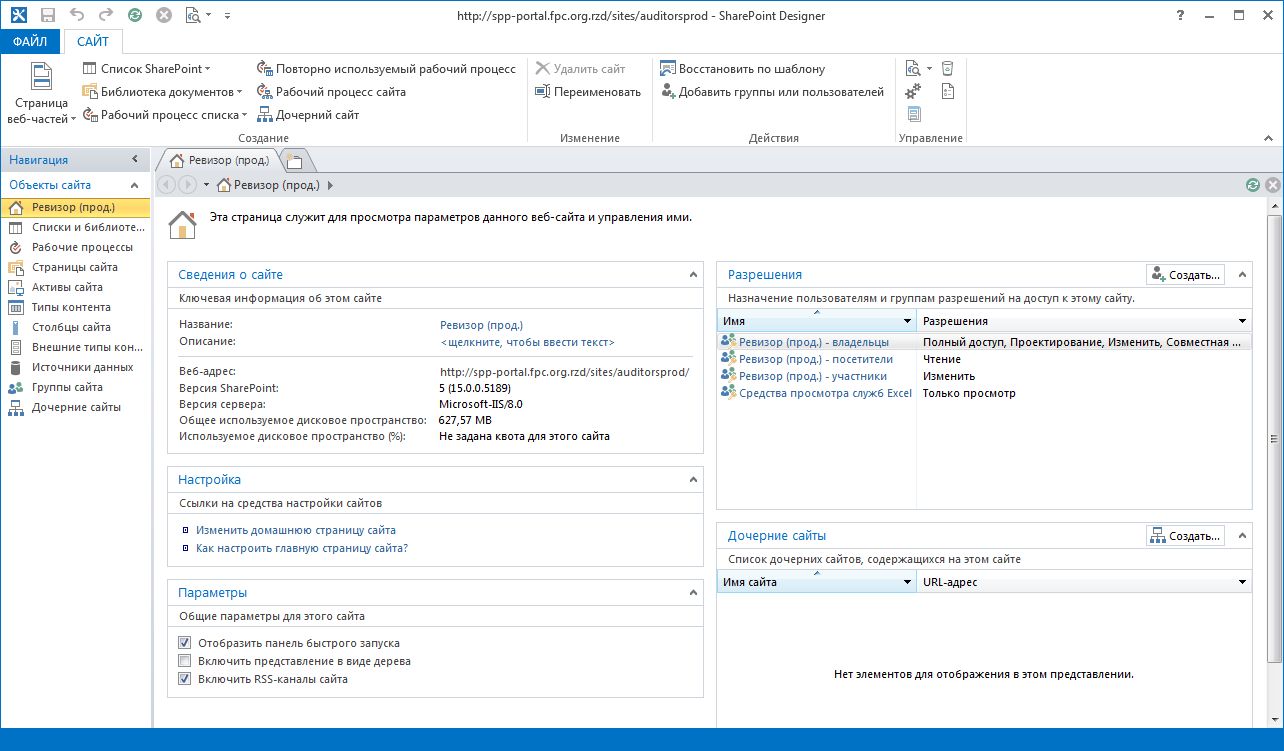The image size is (1284, 751).
Task: Open Внешние типы контента in navigation
Action: [75, 347]
